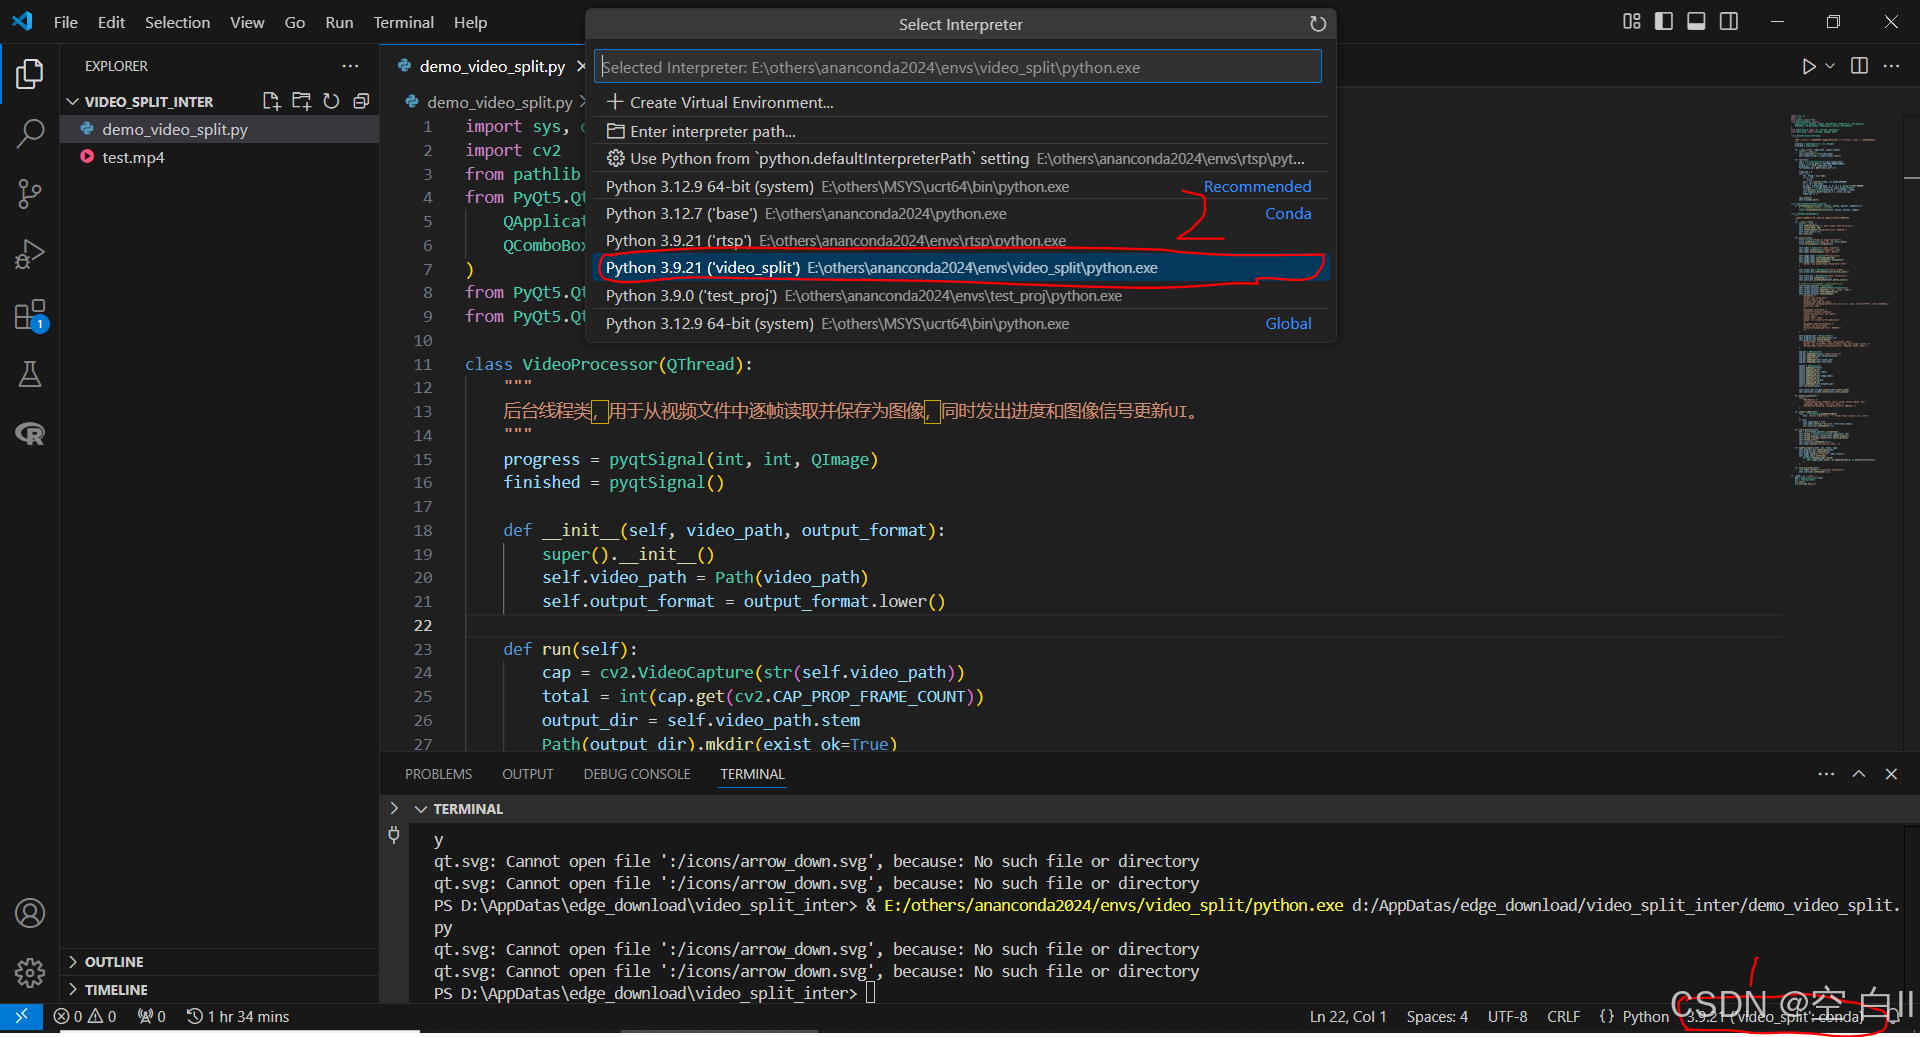
Task: Open the R extension view icon
Action: [30, 433]
